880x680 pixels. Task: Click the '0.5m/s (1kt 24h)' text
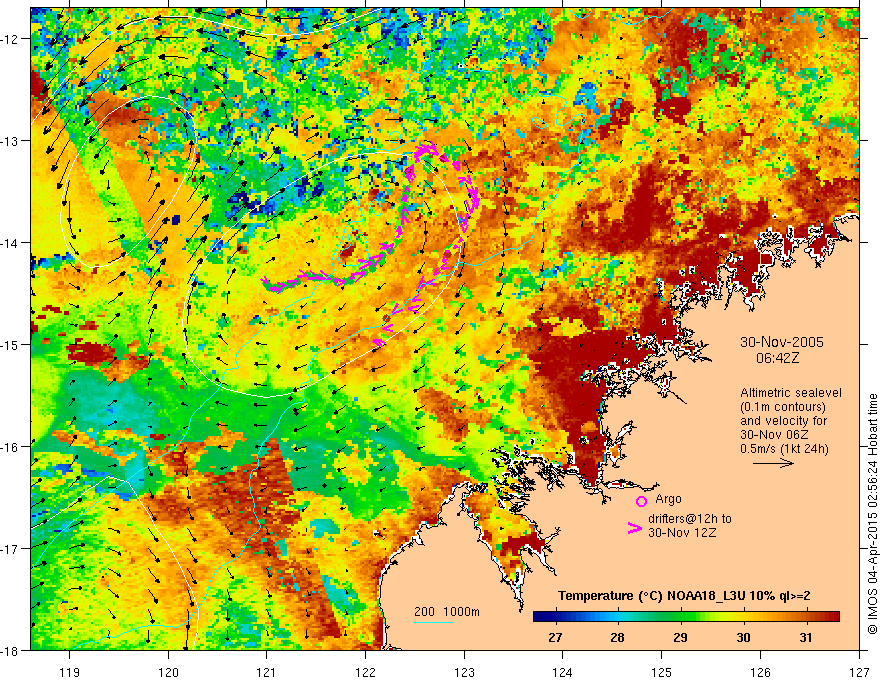tap(784, 449)
